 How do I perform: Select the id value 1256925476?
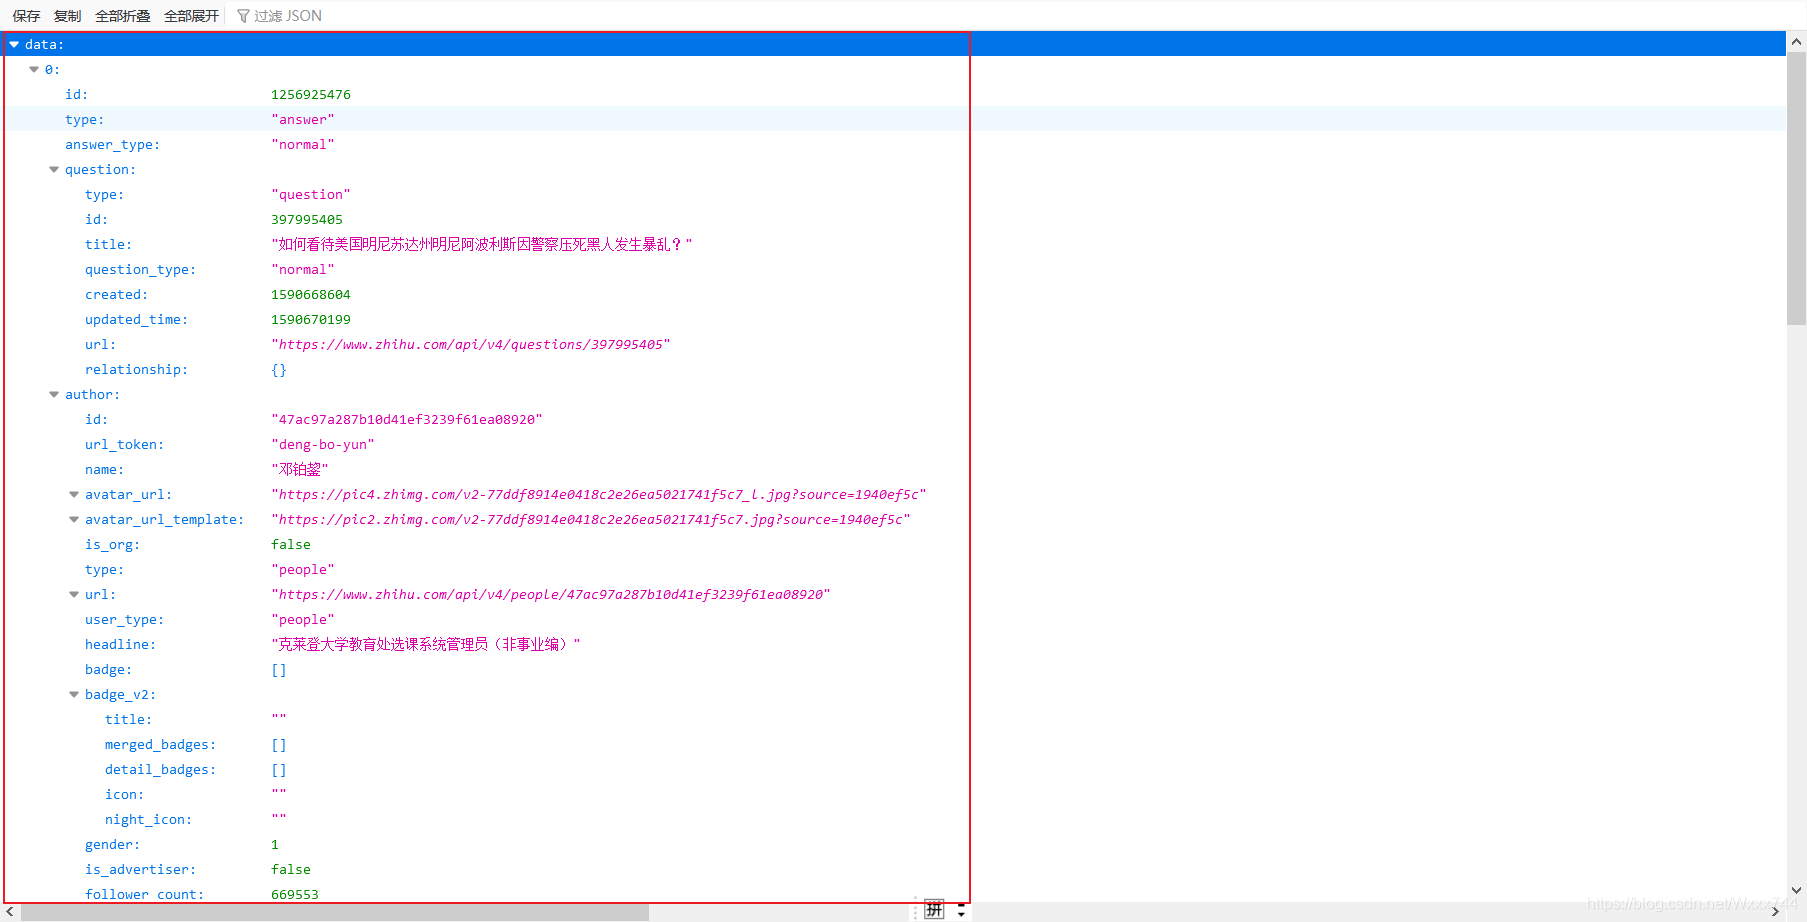(x=311, y=94)
